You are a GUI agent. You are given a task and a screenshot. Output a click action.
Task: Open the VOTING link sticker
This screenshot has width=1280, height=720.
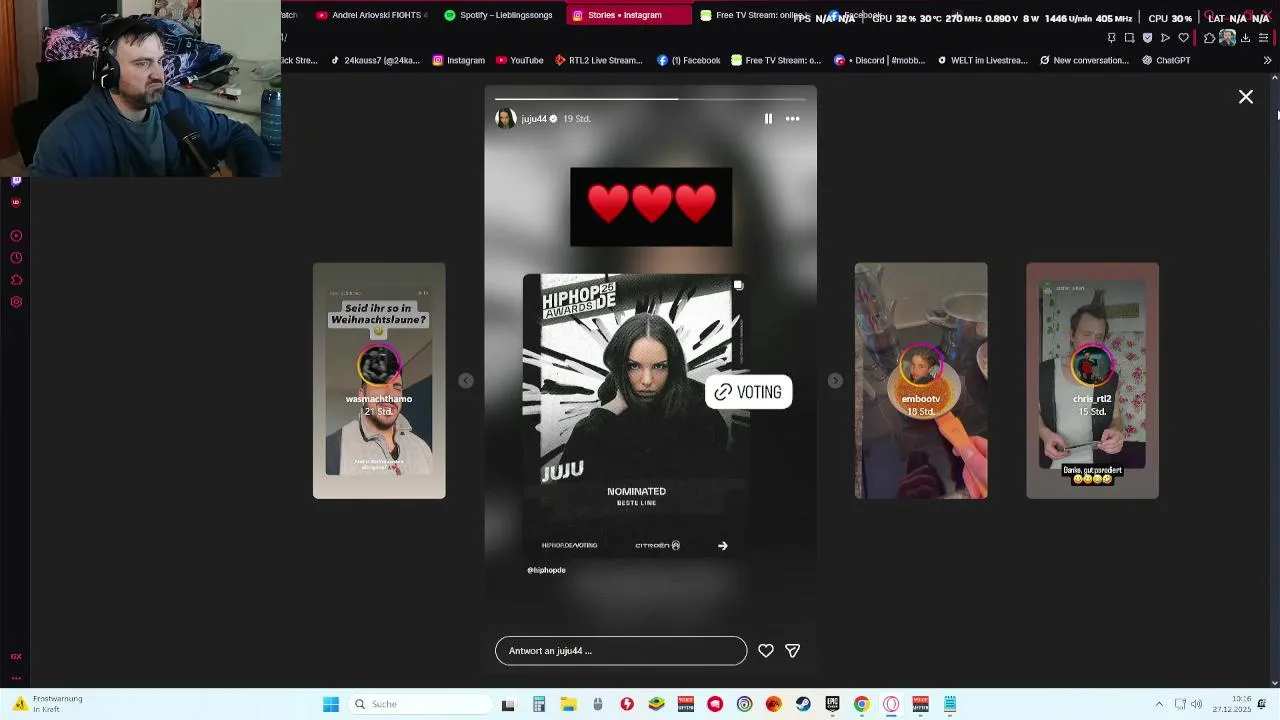tap(748, 392)
